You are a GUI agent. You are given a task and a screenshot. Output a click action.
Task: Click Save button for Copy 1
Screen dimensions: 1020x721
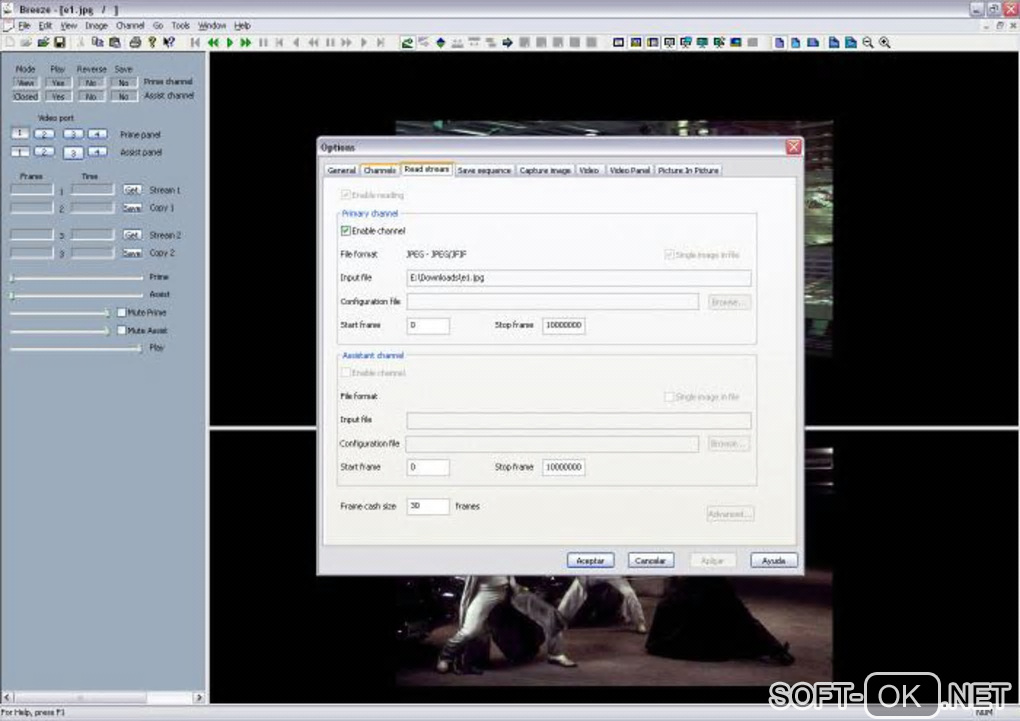click(x=132, y=208)
